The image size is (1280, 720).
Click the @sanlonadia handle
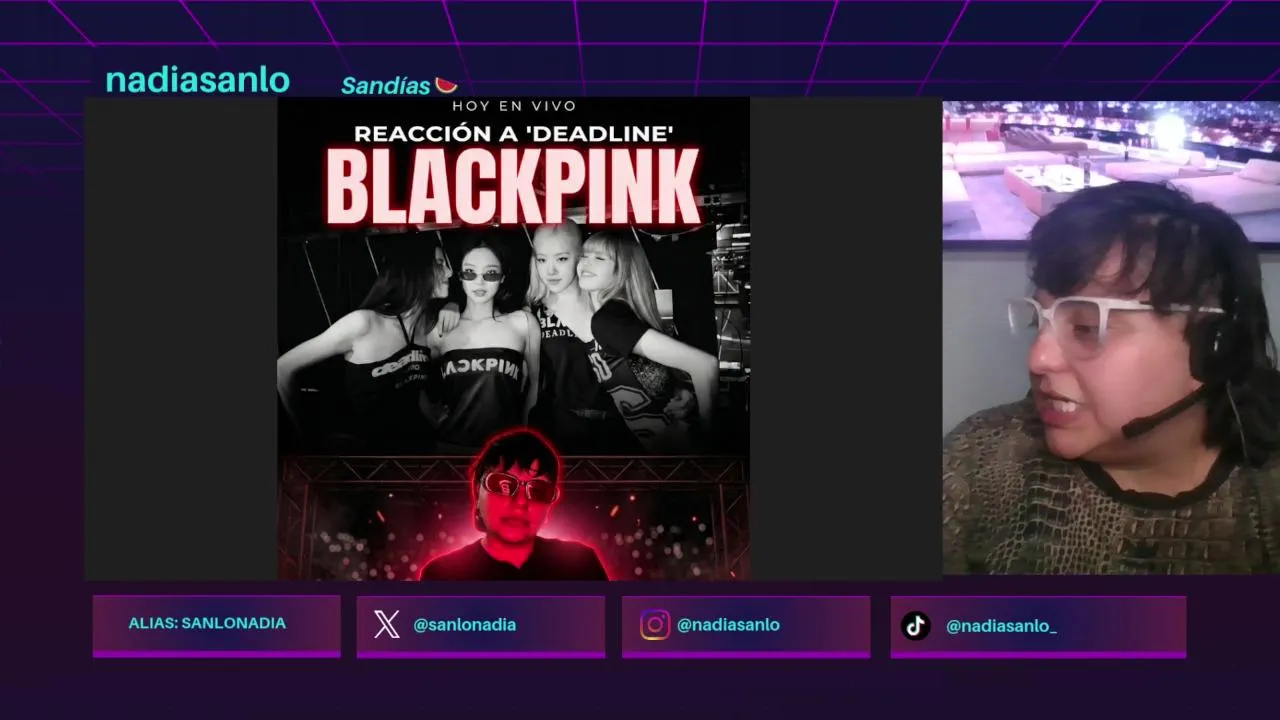[465, 625]
